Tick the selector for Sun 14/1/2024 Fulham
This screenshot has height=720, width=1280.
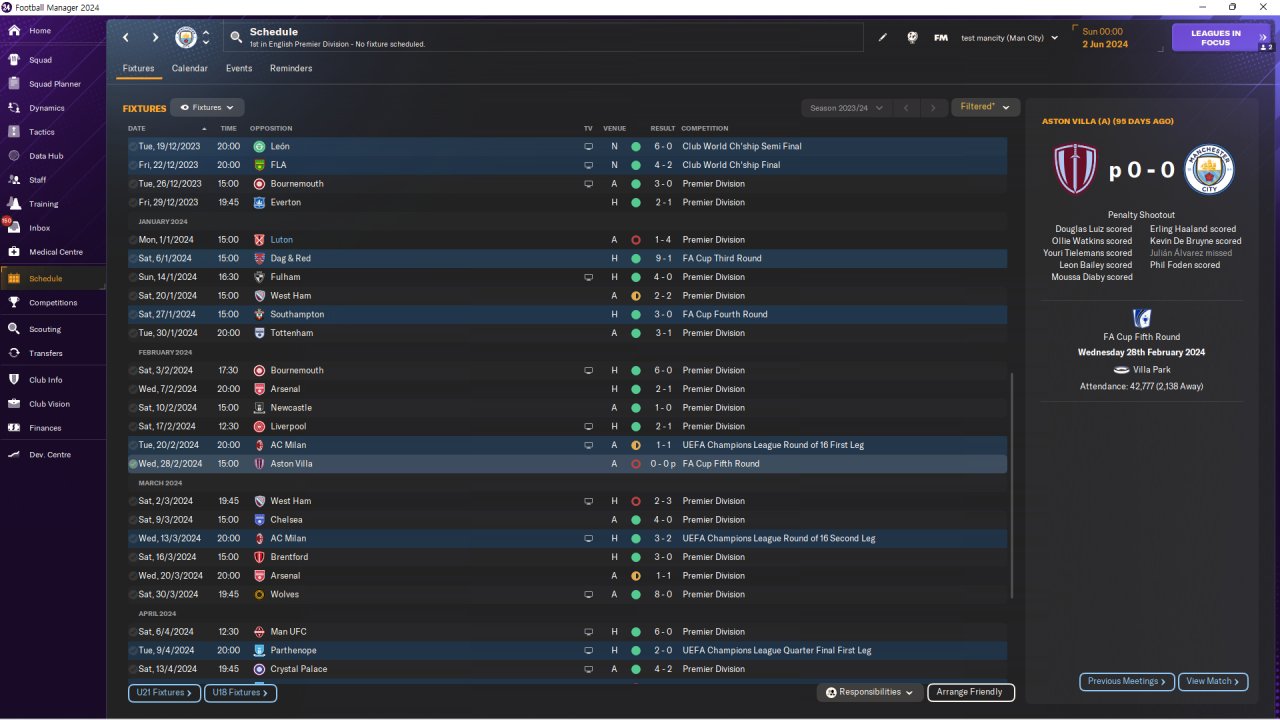[133, 277]
